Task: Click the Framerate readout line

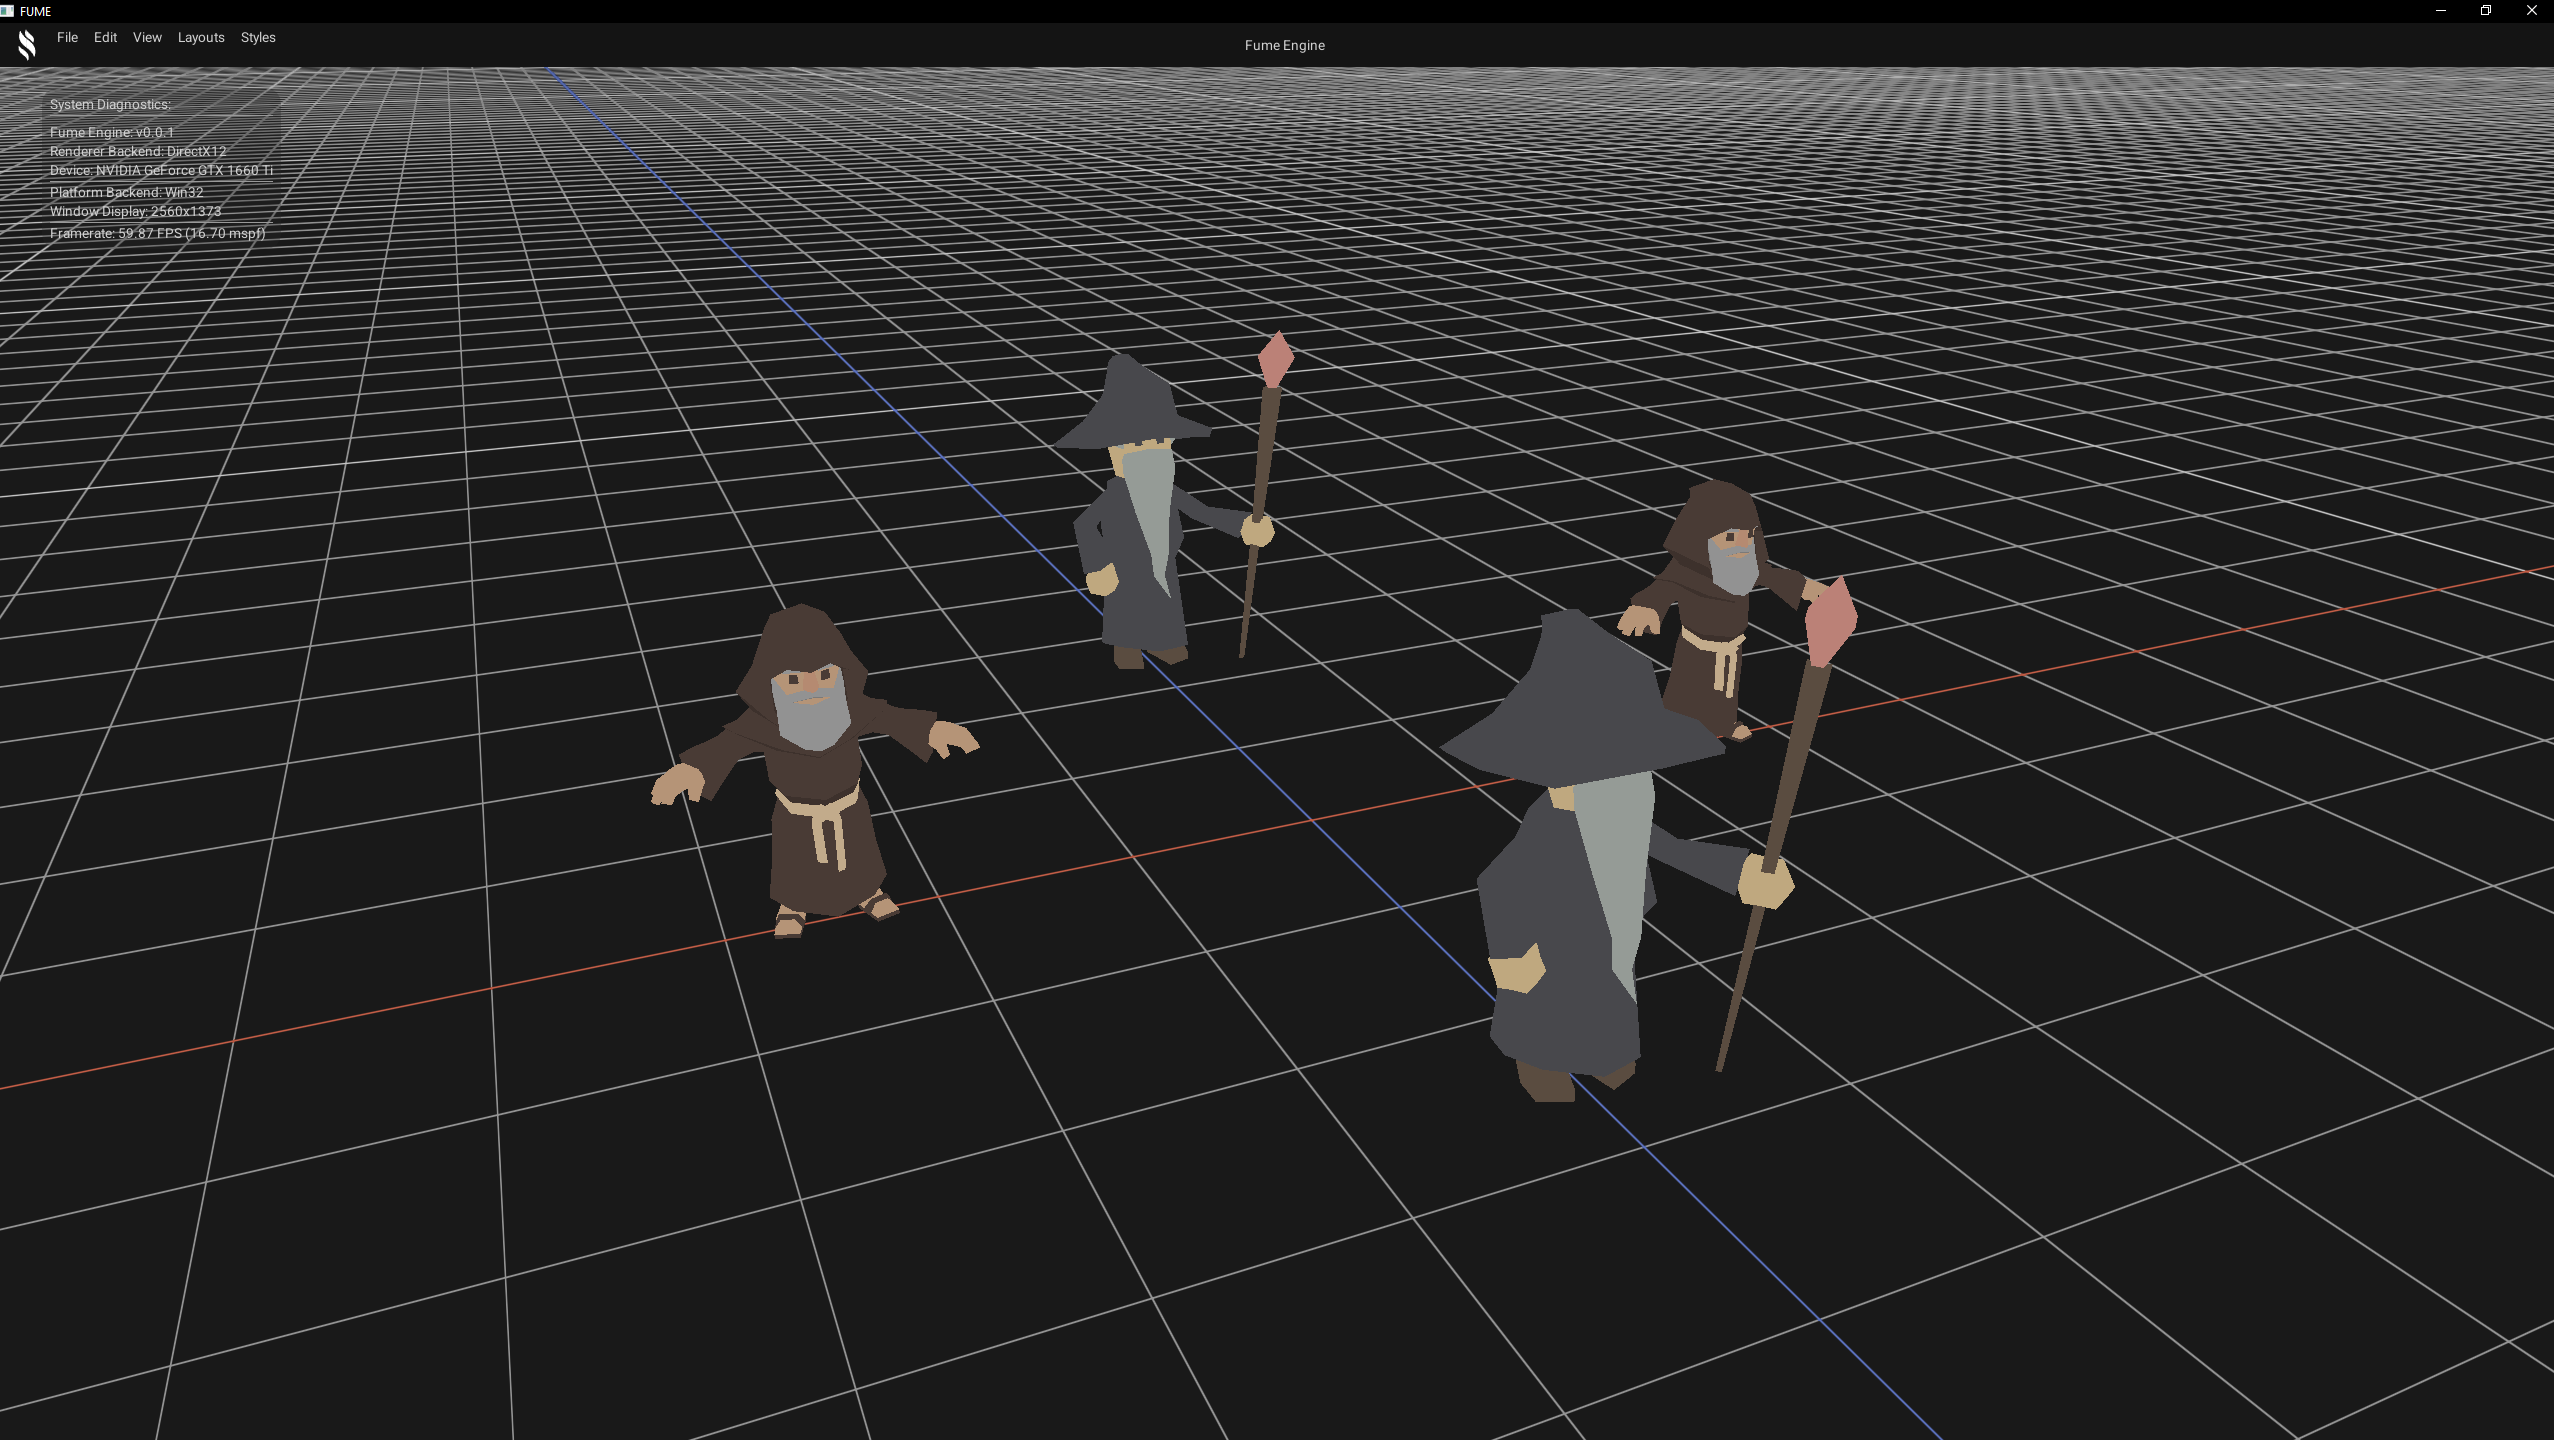Action: [157, 233]
